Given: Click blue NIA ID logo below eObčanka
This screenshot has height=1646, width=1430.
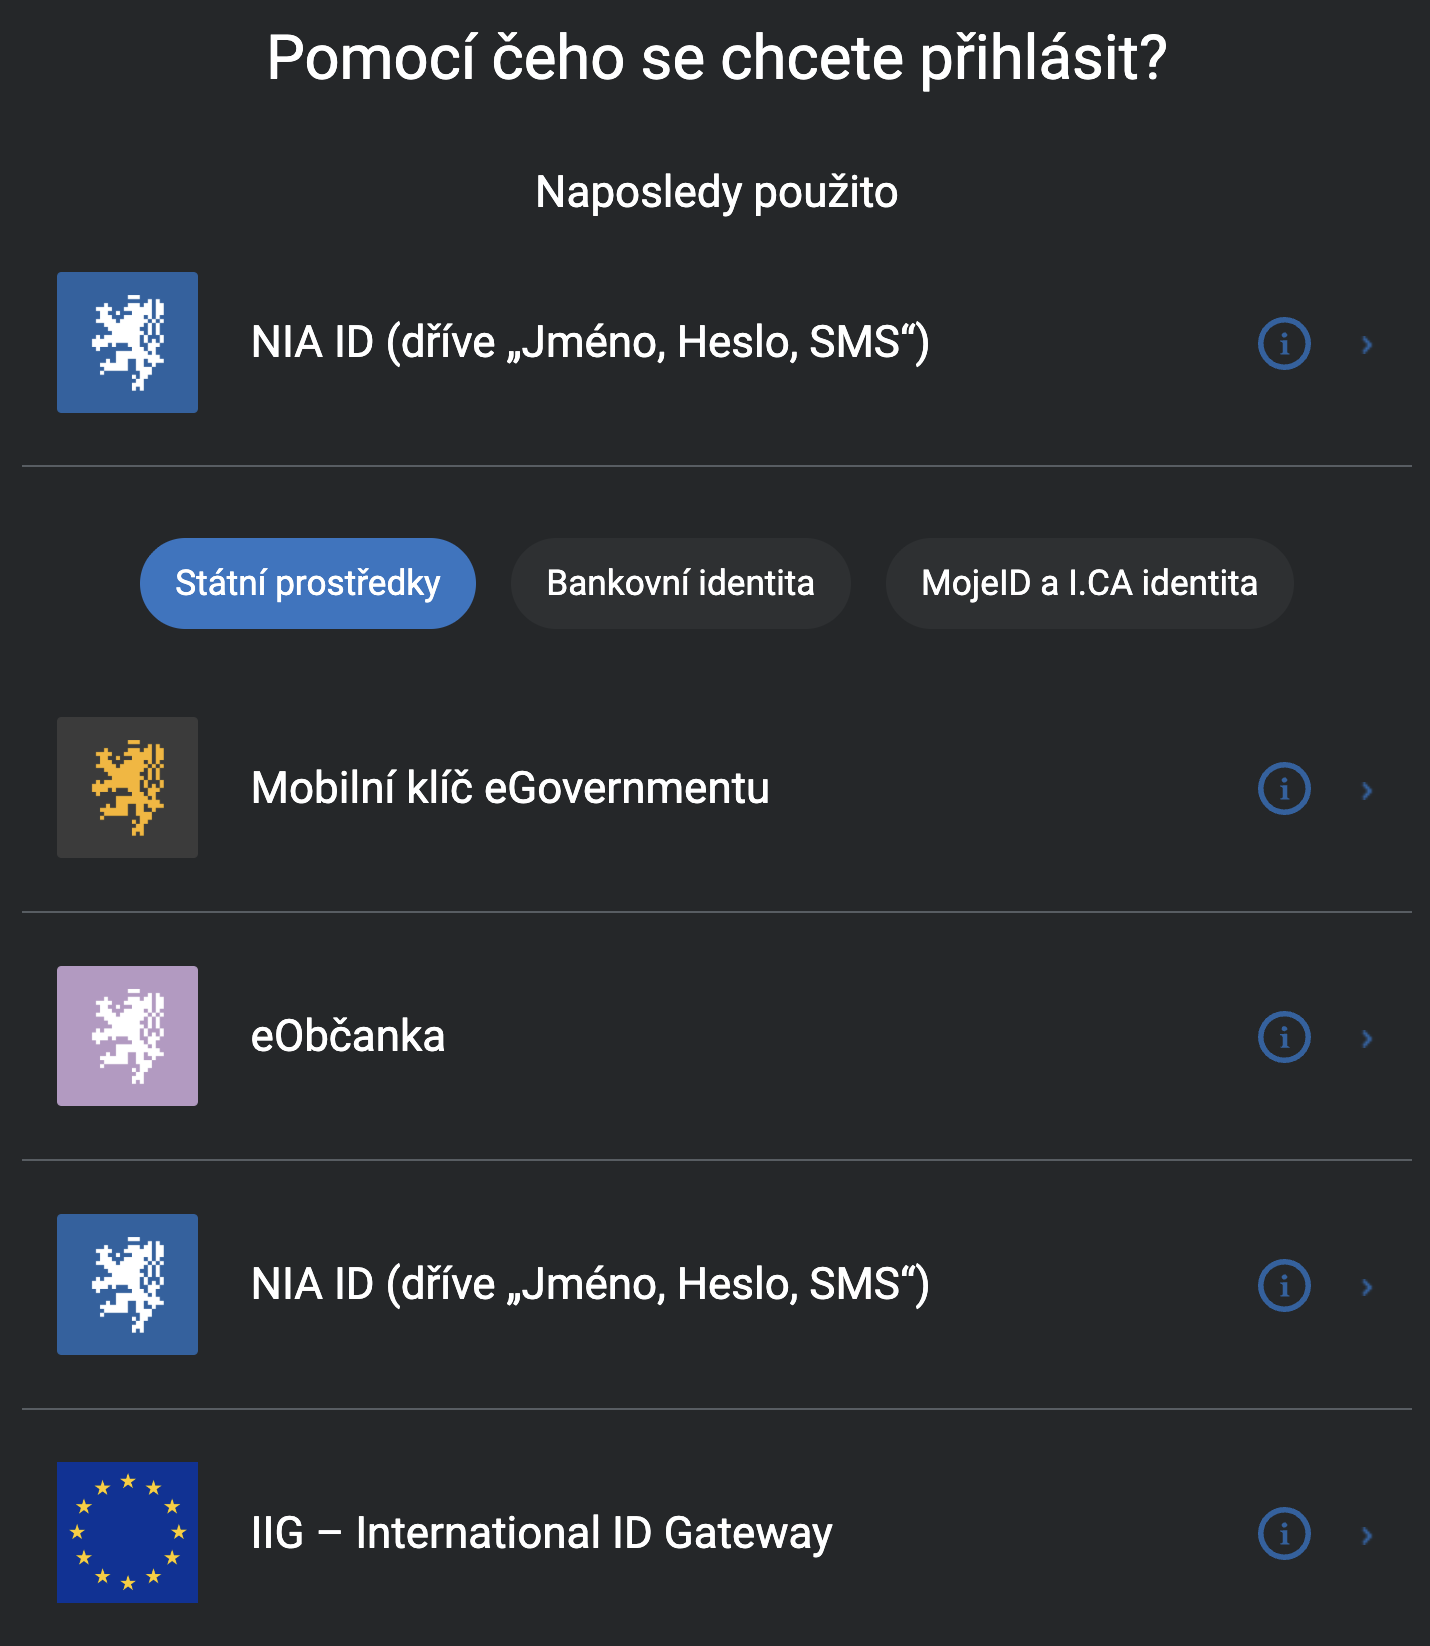Looking at the screenshot, I should click(127, 1285).
